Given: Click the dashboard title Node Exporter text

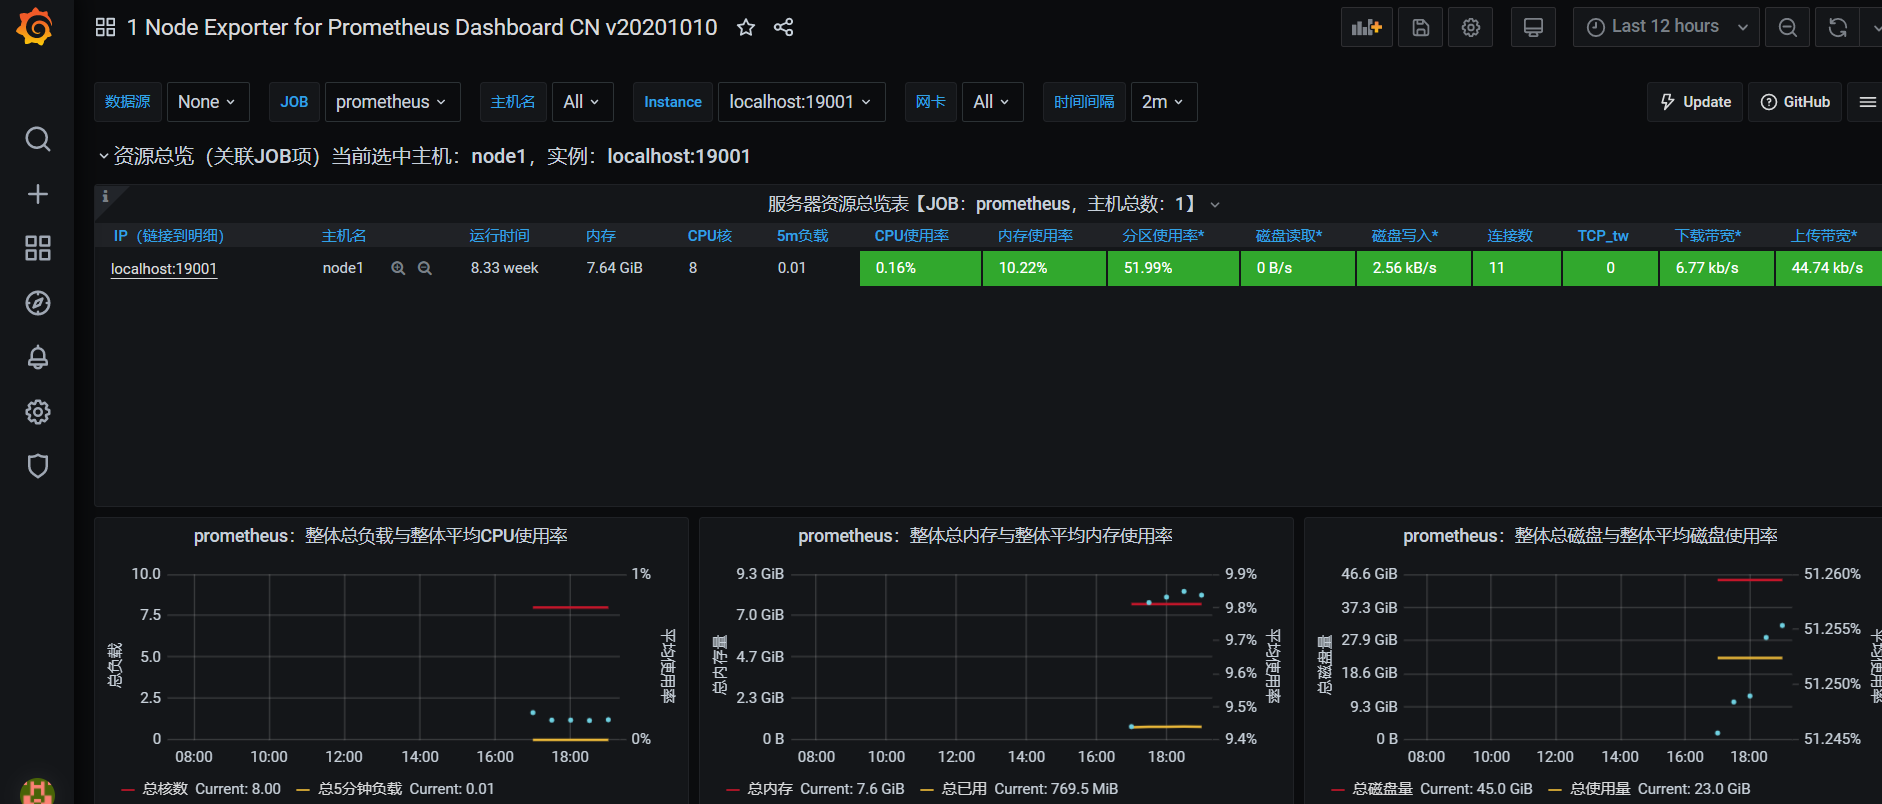Looking at the screenshot, I should tap(422, 27).
